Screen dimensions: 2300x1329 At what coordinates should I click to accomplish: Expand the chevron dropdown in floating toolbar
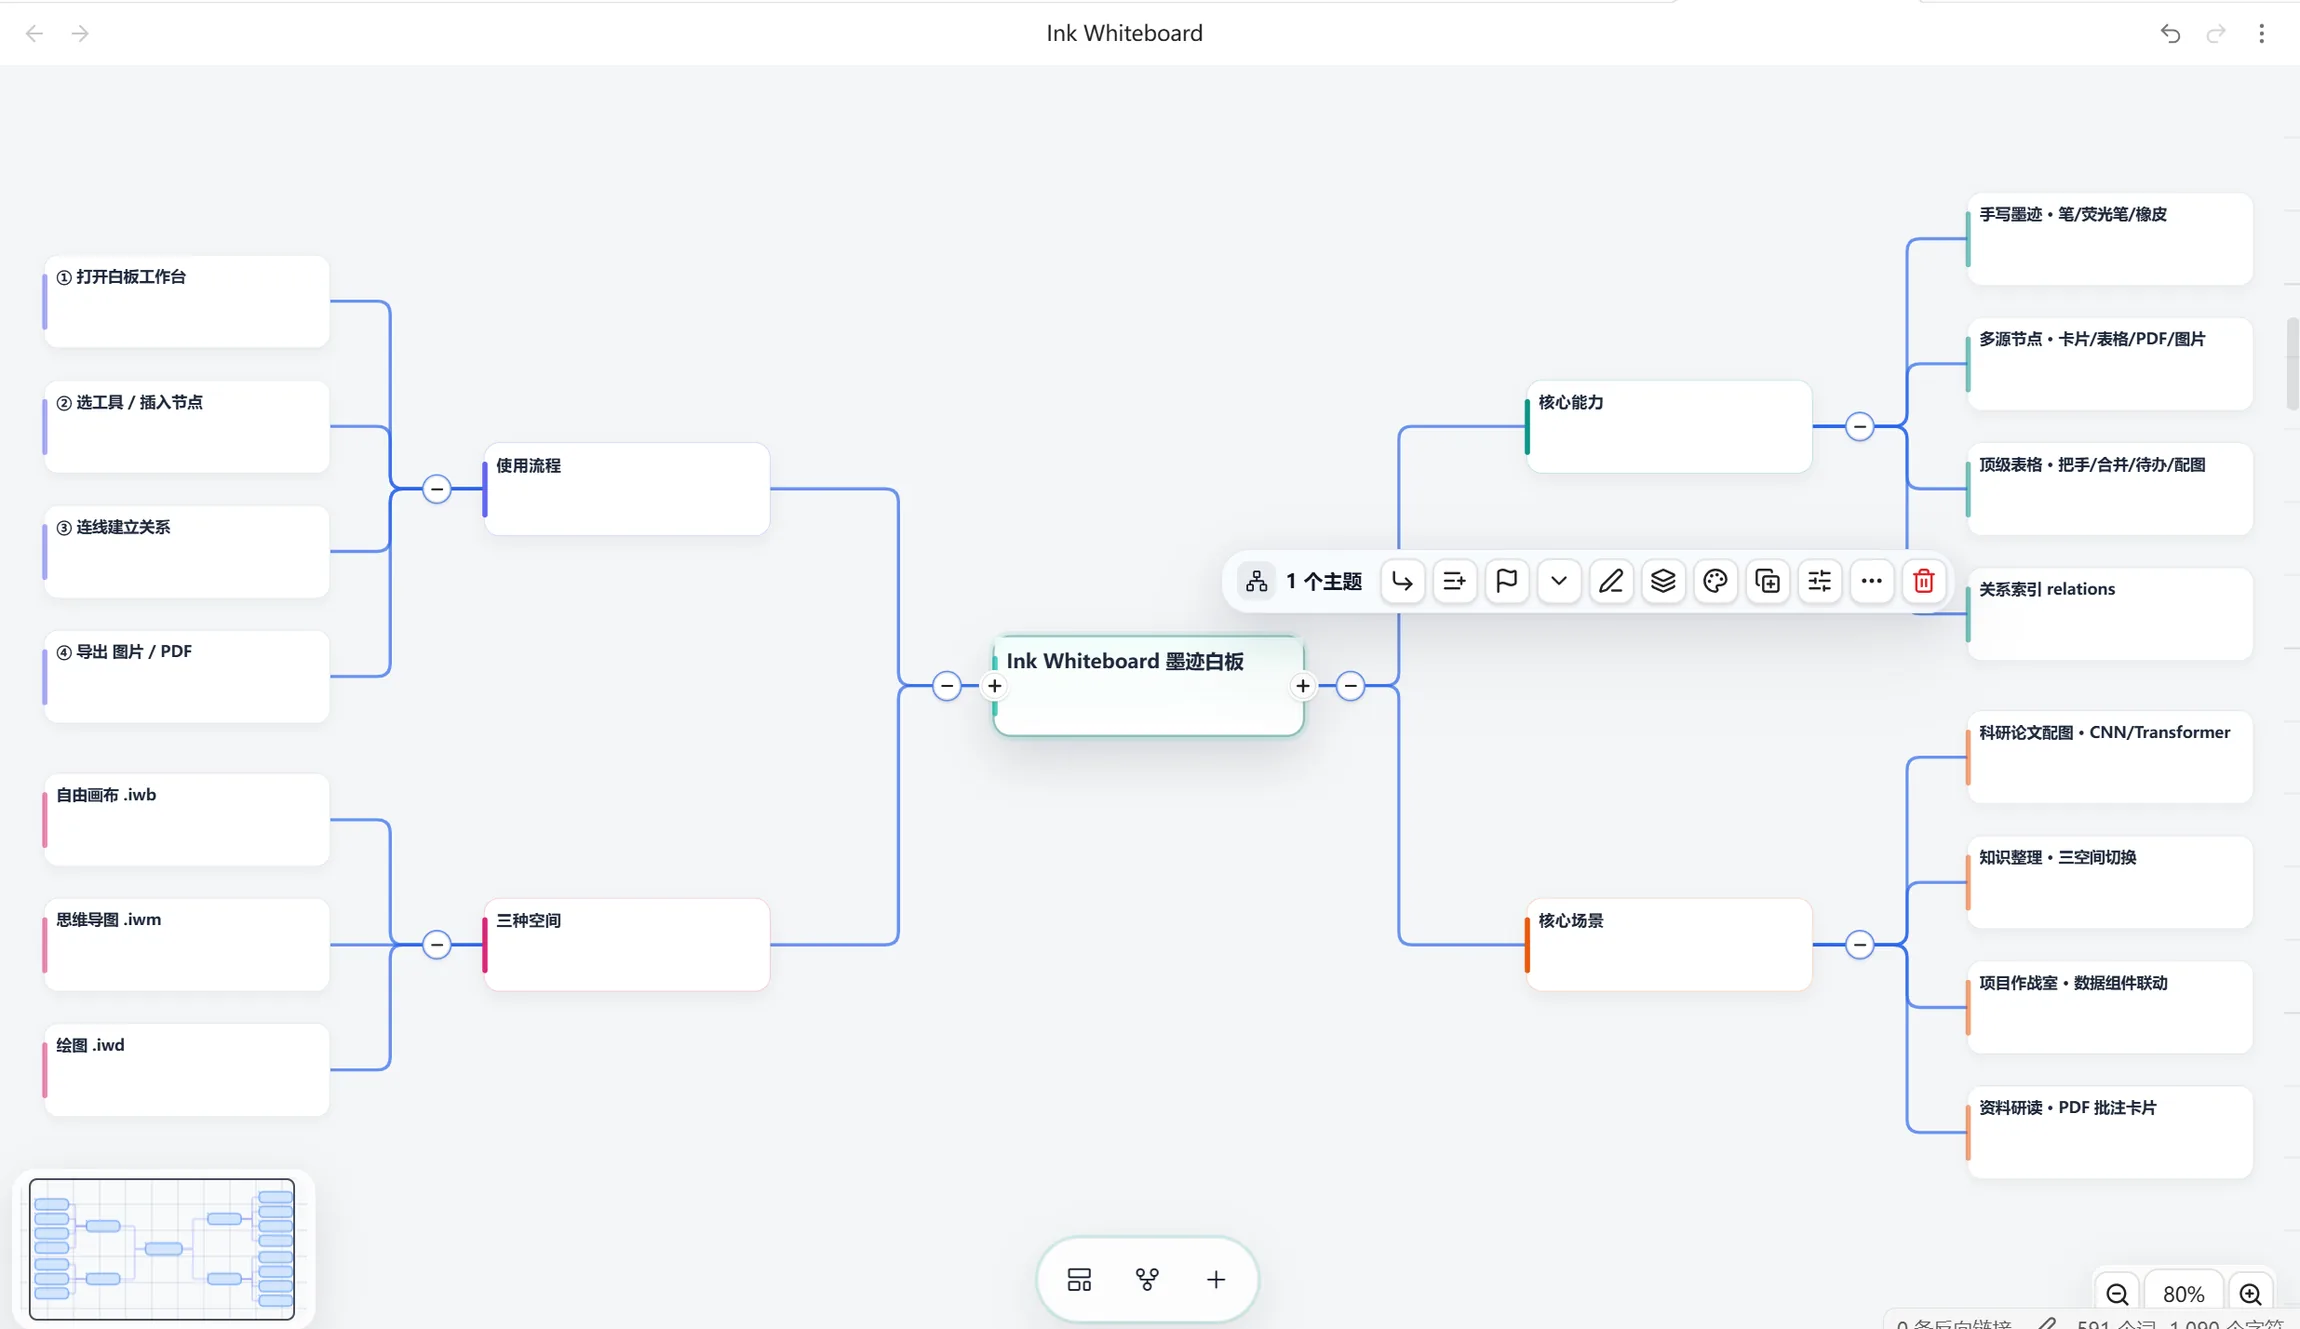[1558, 581]
